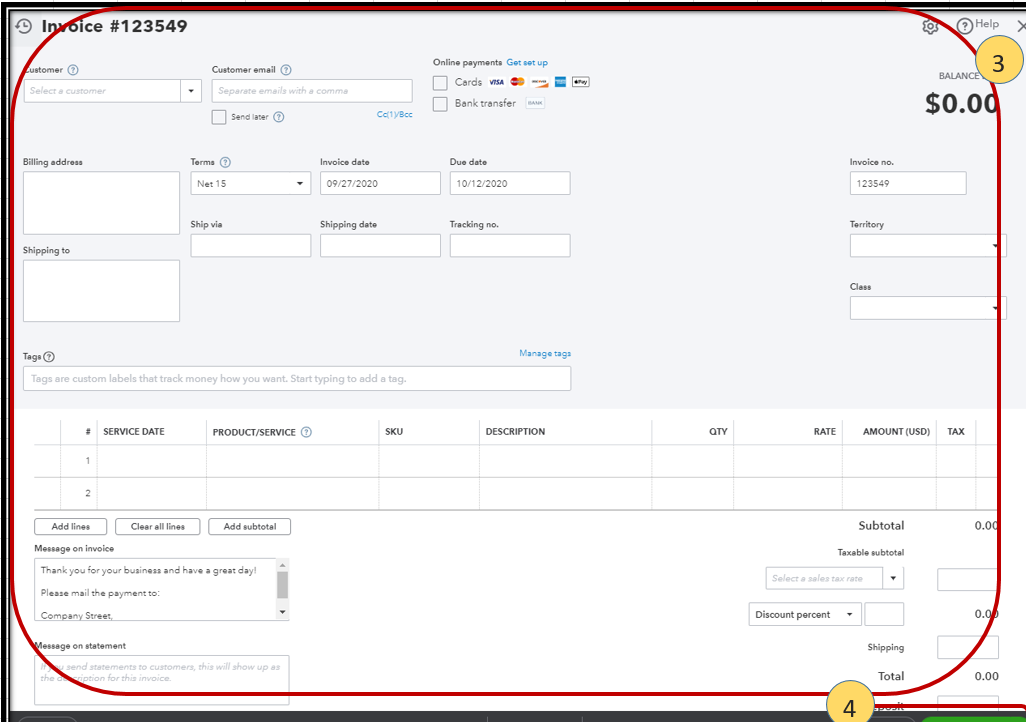Viewport: 1026px width, 722px height.
Task: Toggle the Send later checkbox
Action: 219,117
